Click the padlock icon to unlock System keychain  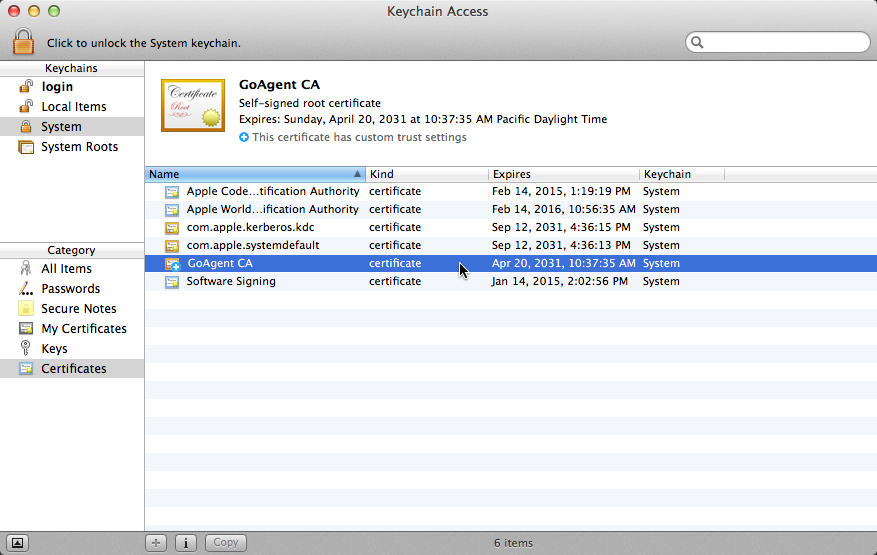tap(23, 41)
